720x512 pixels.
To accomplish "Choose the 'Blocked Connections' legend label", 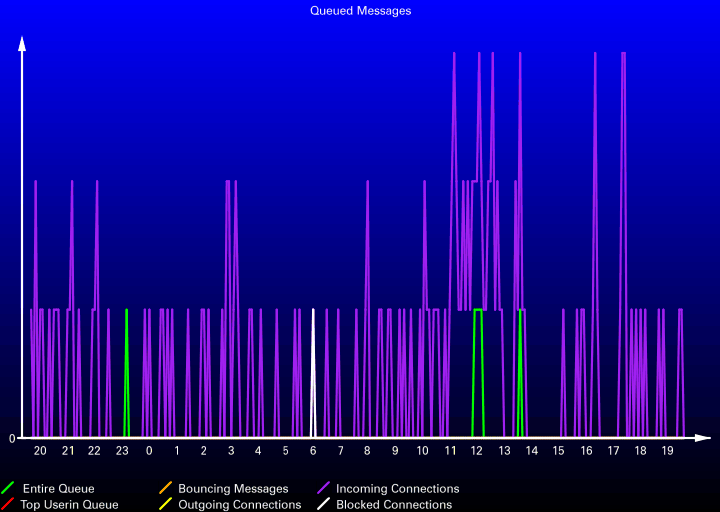I will pyautogui.click(x=394, y=505).
